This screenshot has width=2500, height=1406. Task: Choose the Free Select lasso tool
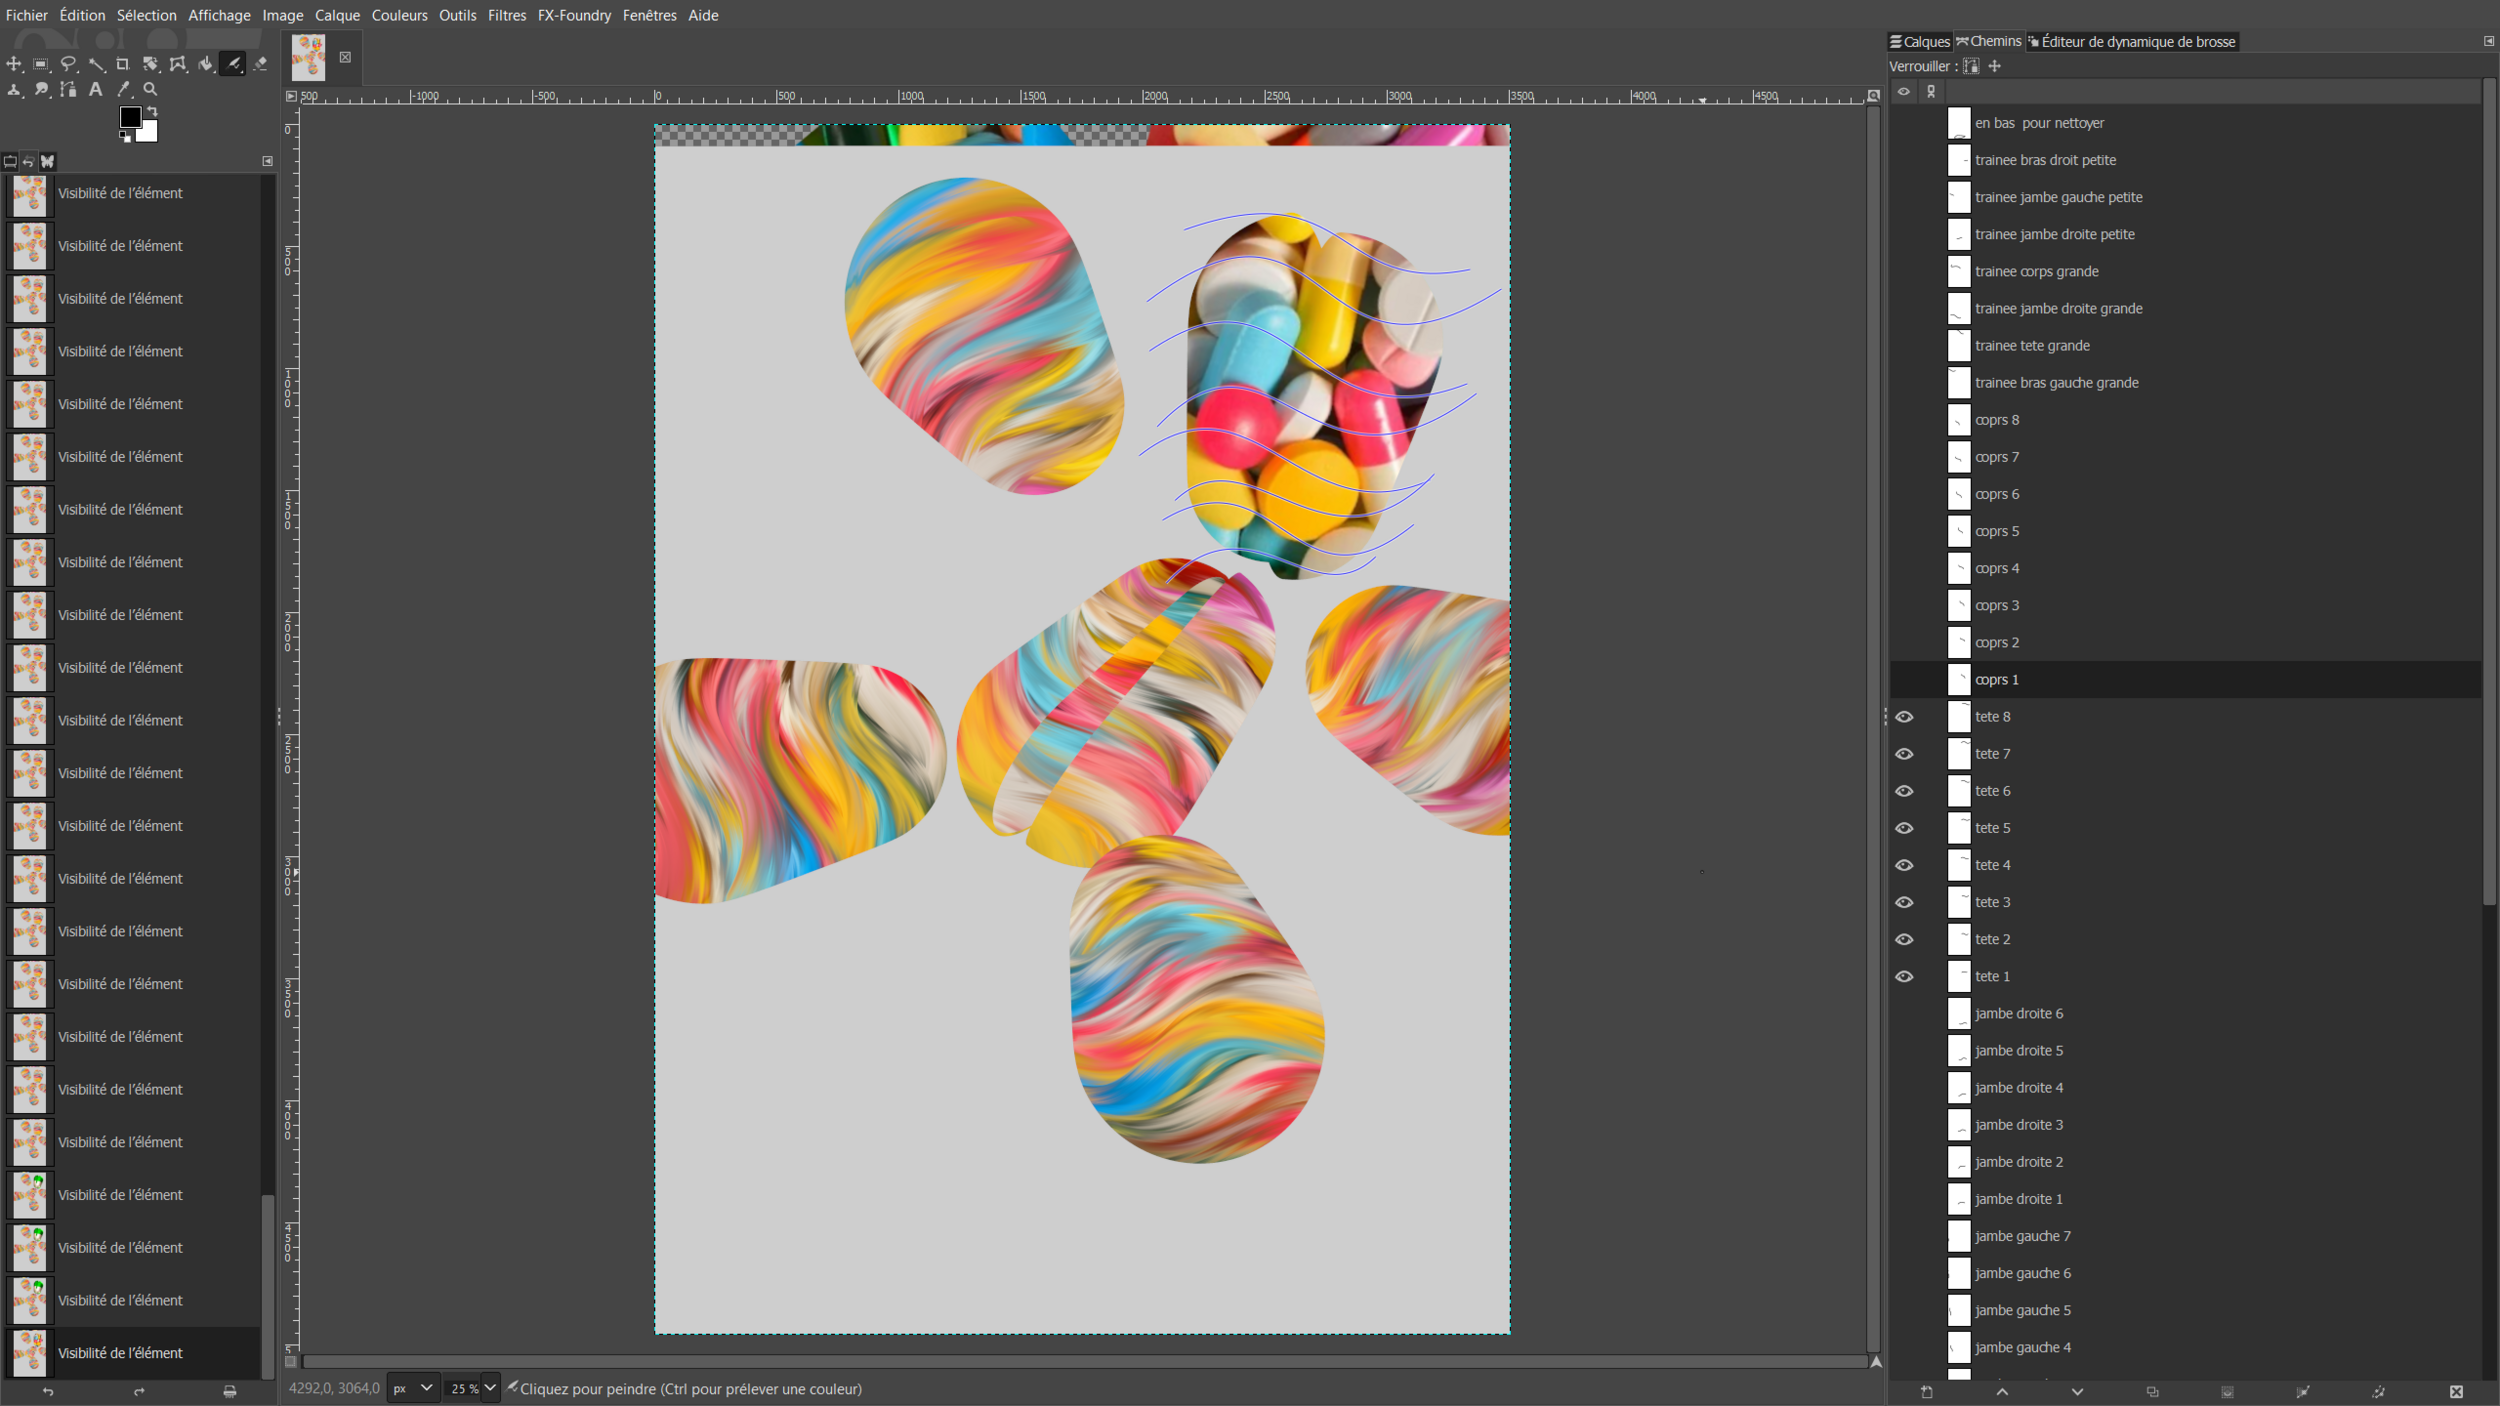(x=69, y=64)
